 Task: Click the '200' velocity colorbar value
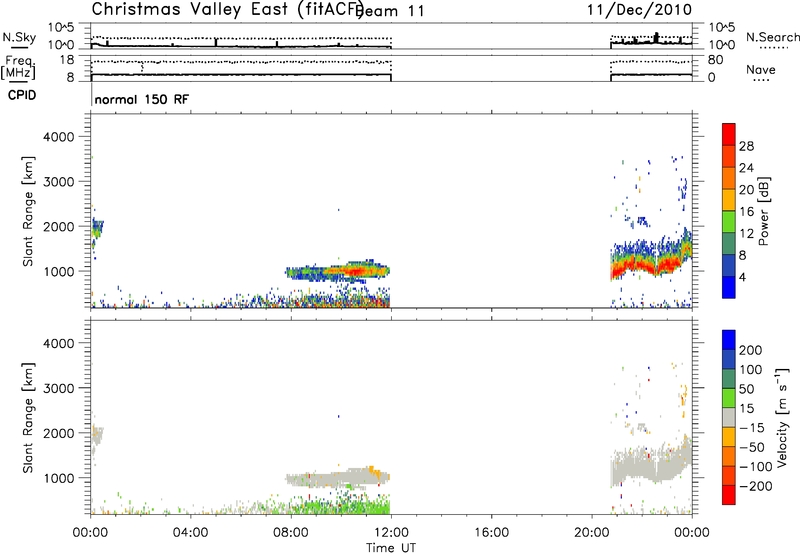[751, 350]
